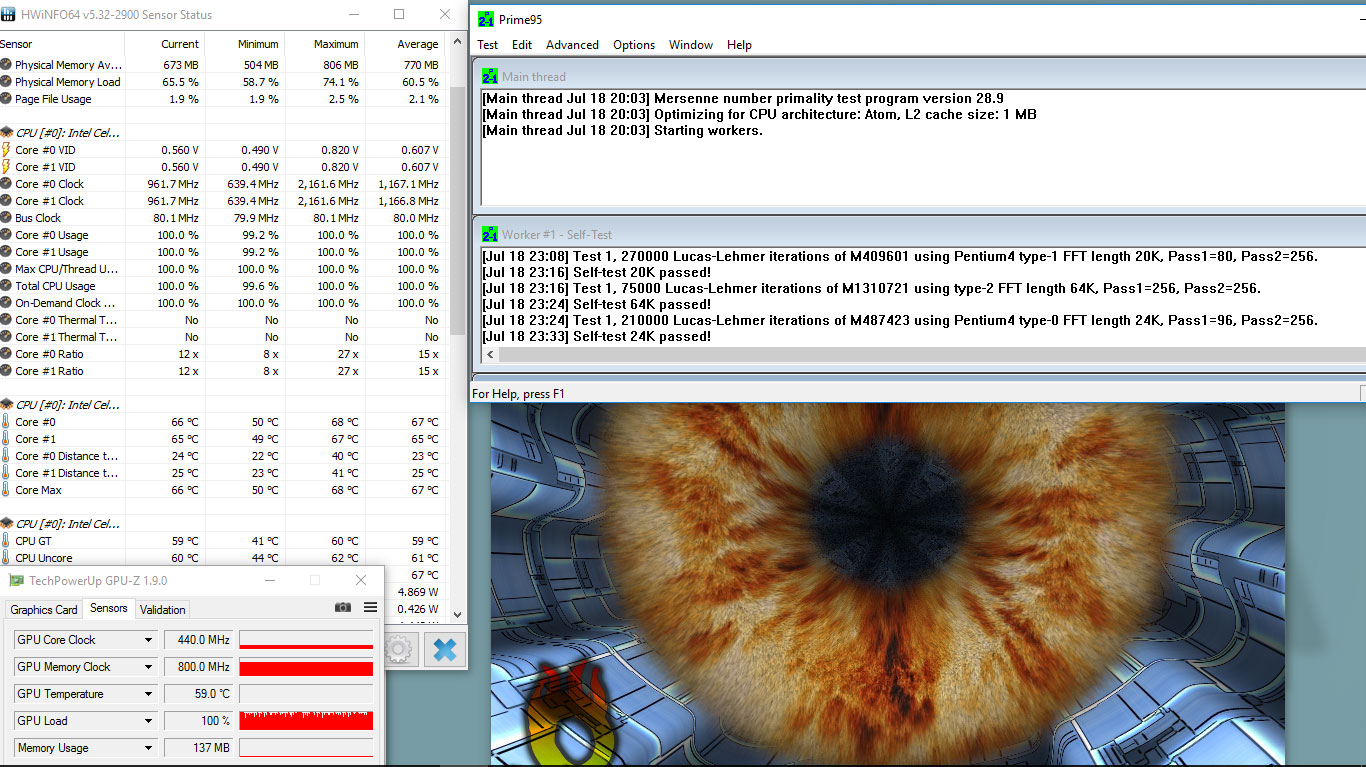This screenshot has width=1366, height=767.
Task: Click the Worker #1 horizontal scrollbar
Action: pyautogui.click(x=922, y=354)
